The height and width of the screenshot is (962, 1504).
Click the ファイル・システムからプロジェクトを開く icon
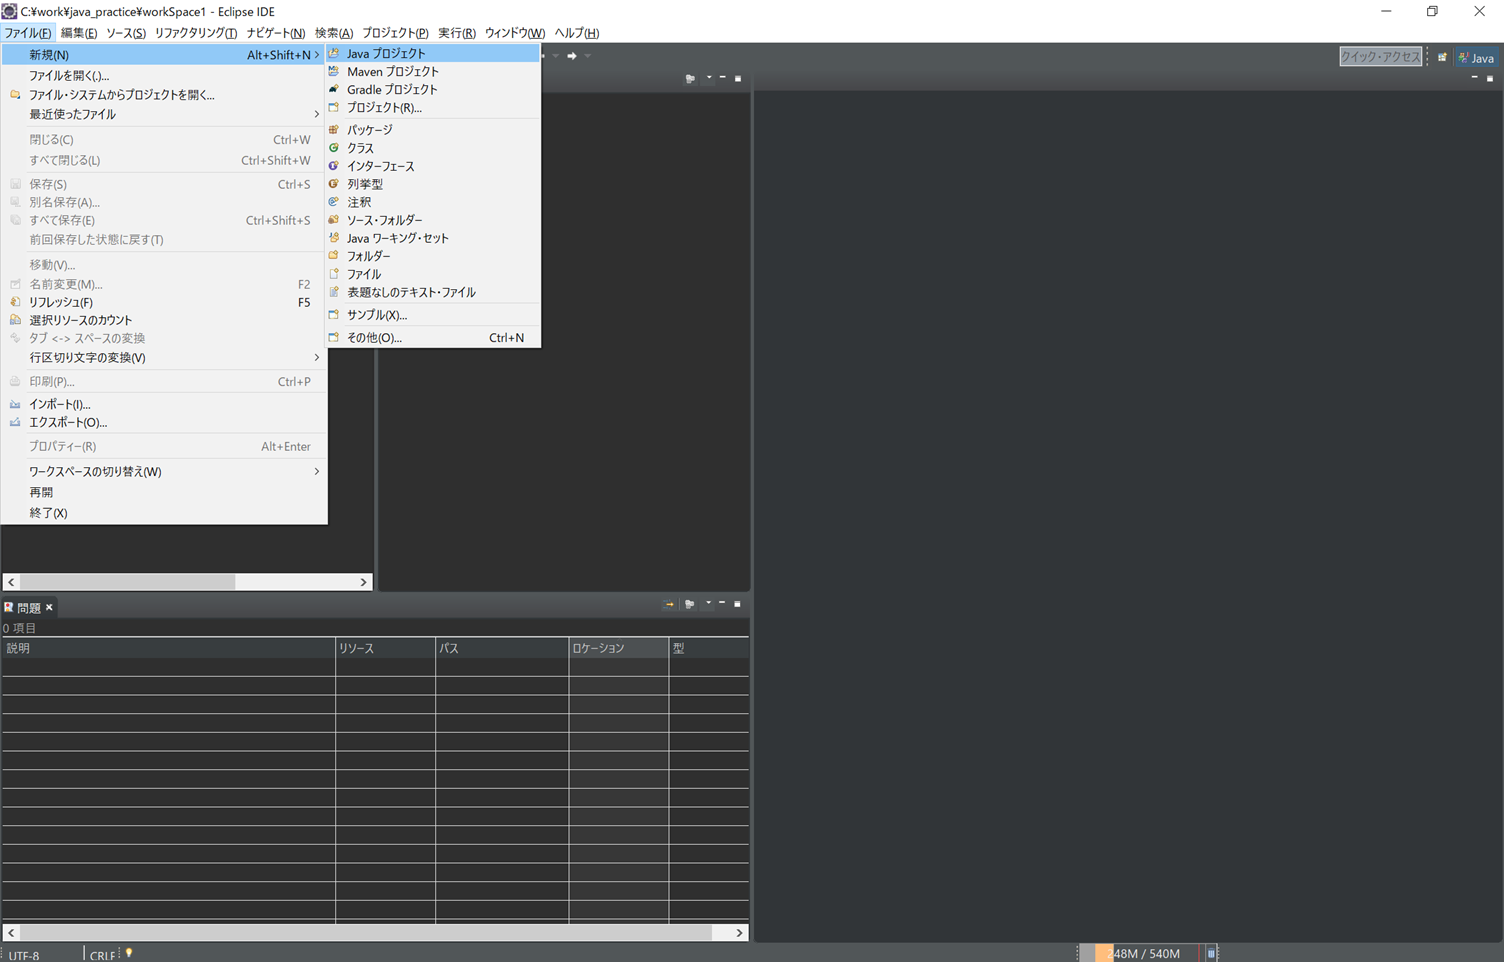point(15,95)
